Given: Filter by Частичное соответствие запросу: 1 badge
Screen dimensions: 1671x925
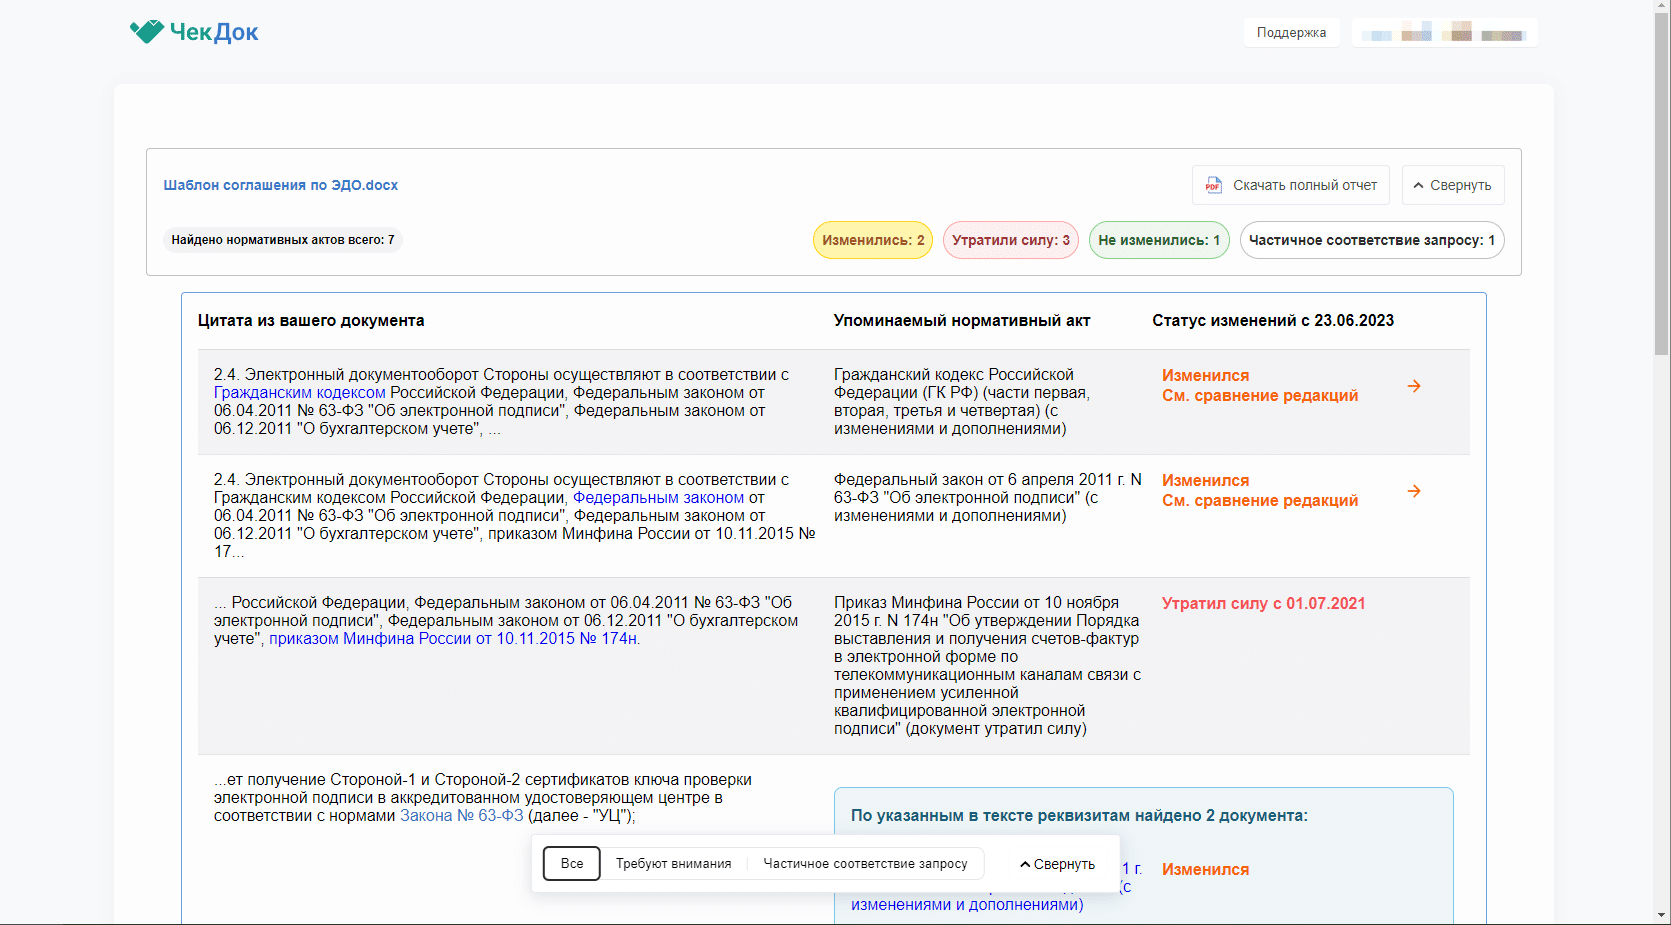Looking at the screenshot, I should pyautogui.click(x=1371, y=240).
